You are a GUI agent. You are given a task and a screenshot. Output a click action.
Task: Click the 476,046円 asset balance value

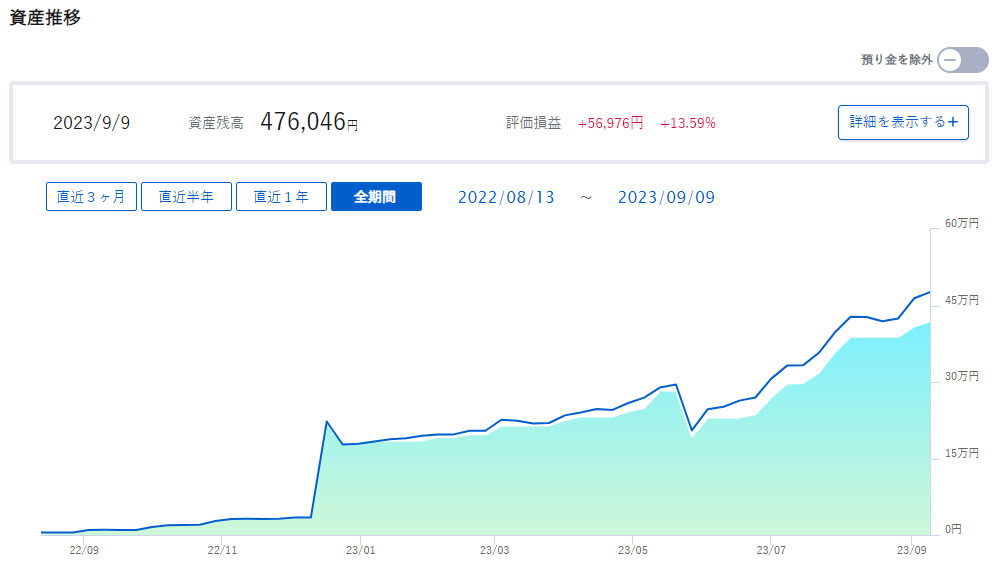tap(308, 123)
